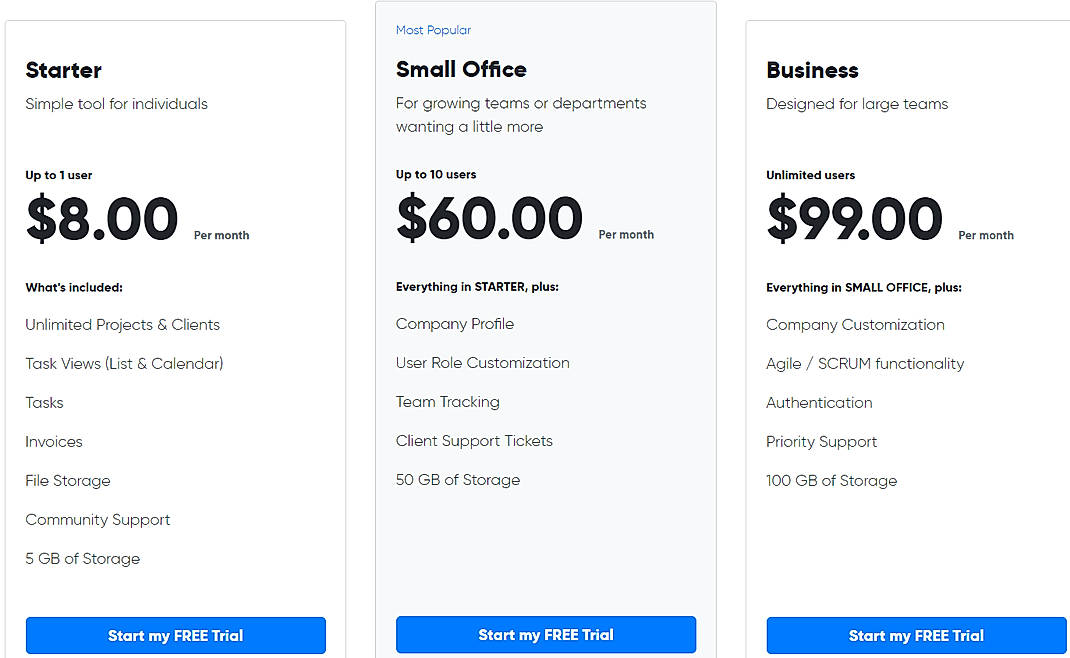Click Unlimited Projects & Clients feature
1070x658 pixels.
pos(122,324)
